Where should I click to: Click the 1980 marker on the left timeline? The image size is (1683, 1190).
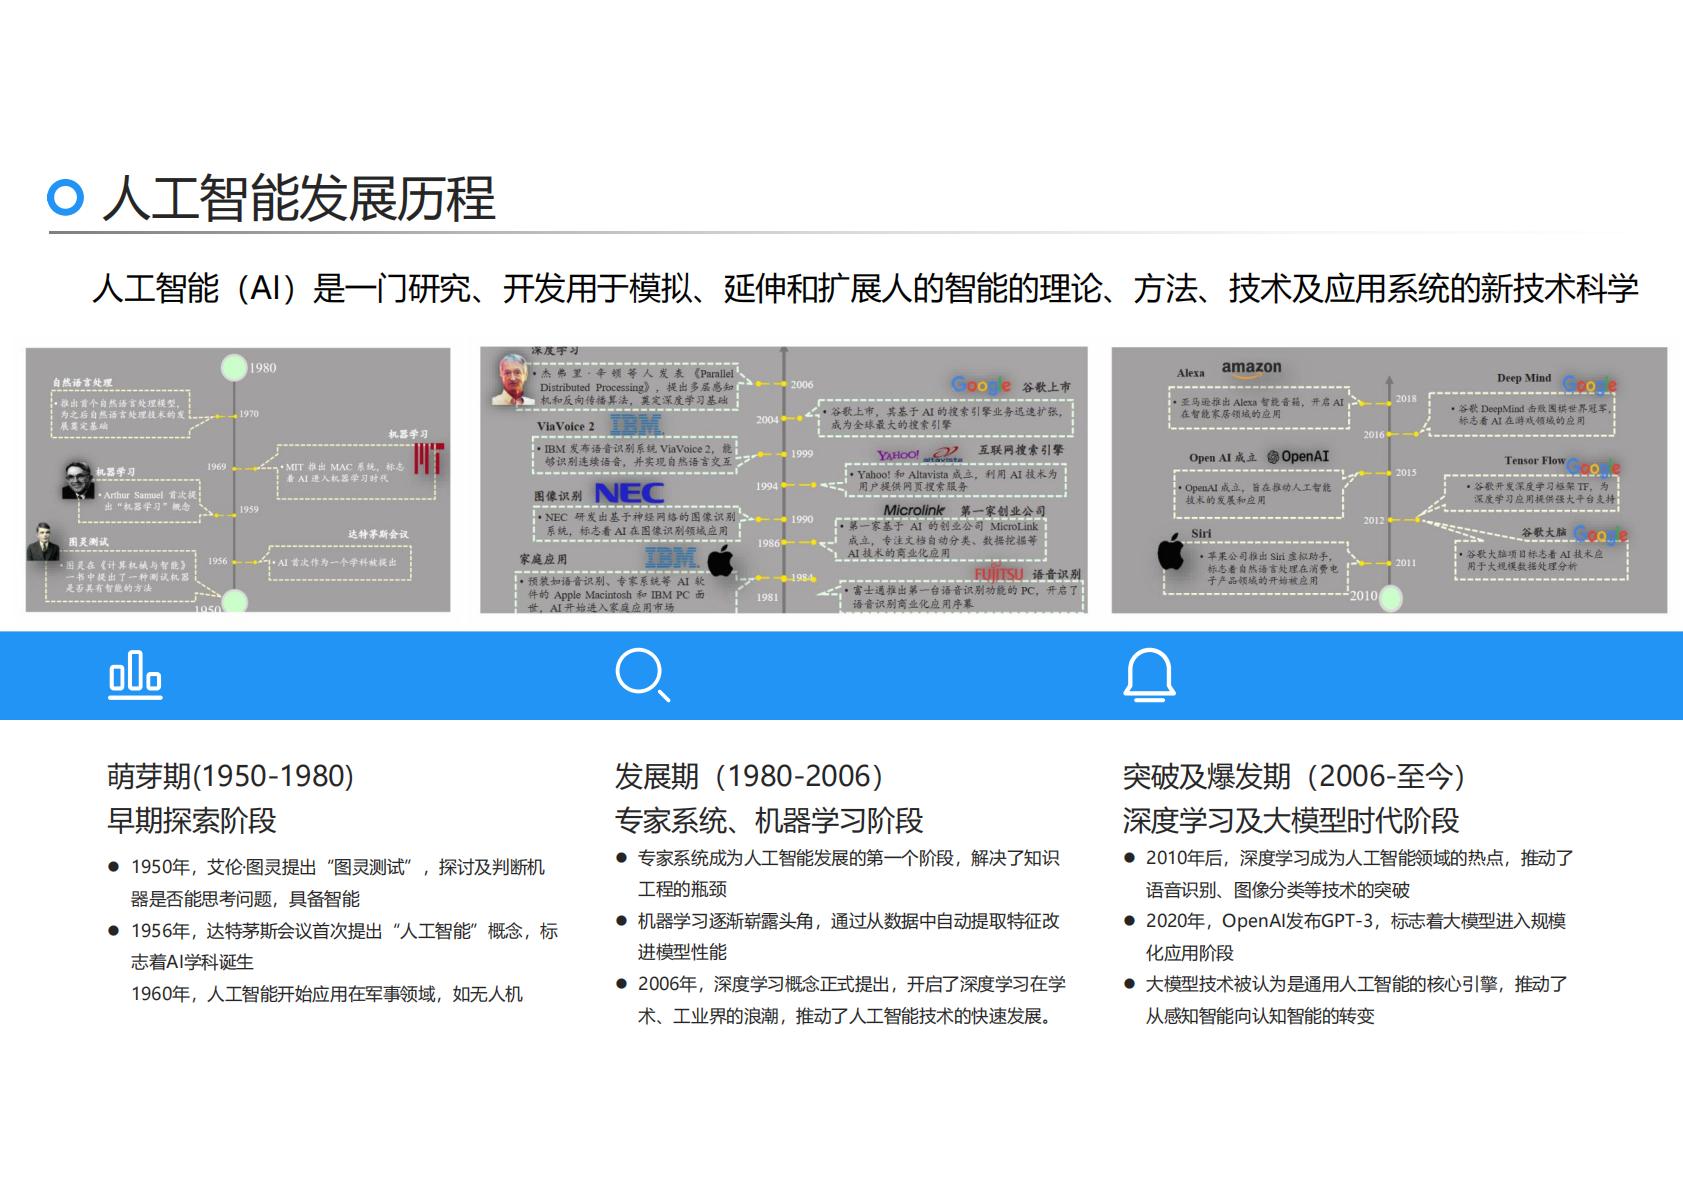coord(233,368)
